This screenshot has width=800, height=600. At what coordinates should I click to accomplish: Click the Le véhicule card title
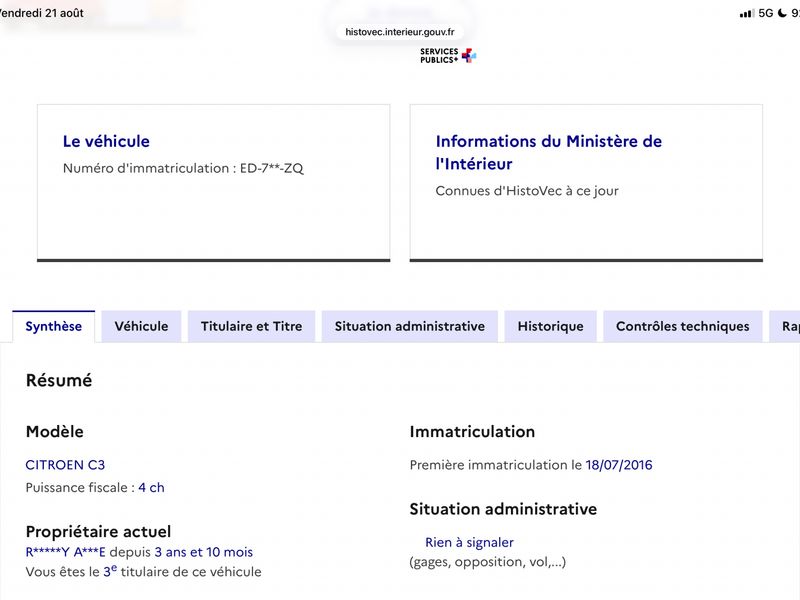pos(106,141)
